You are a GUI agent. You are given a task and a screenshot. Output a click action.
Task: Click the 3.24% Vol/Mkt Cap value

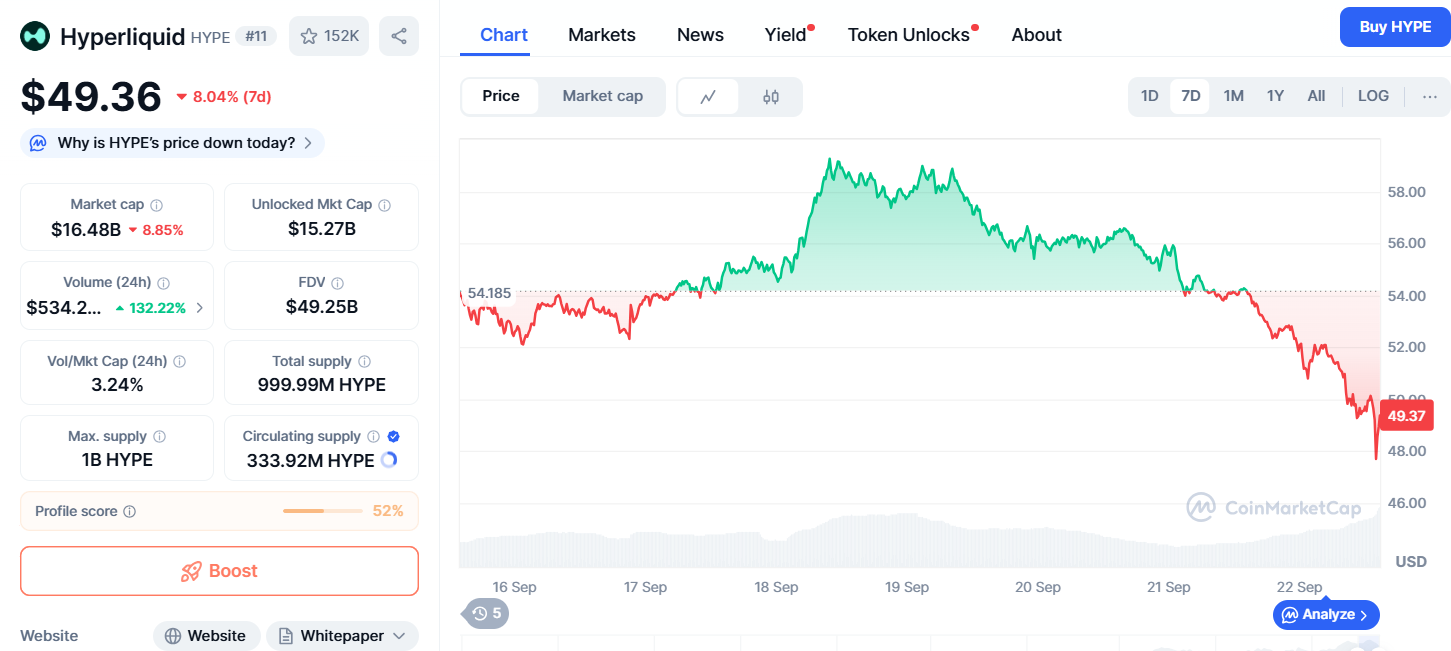click(x=117, y=385)
